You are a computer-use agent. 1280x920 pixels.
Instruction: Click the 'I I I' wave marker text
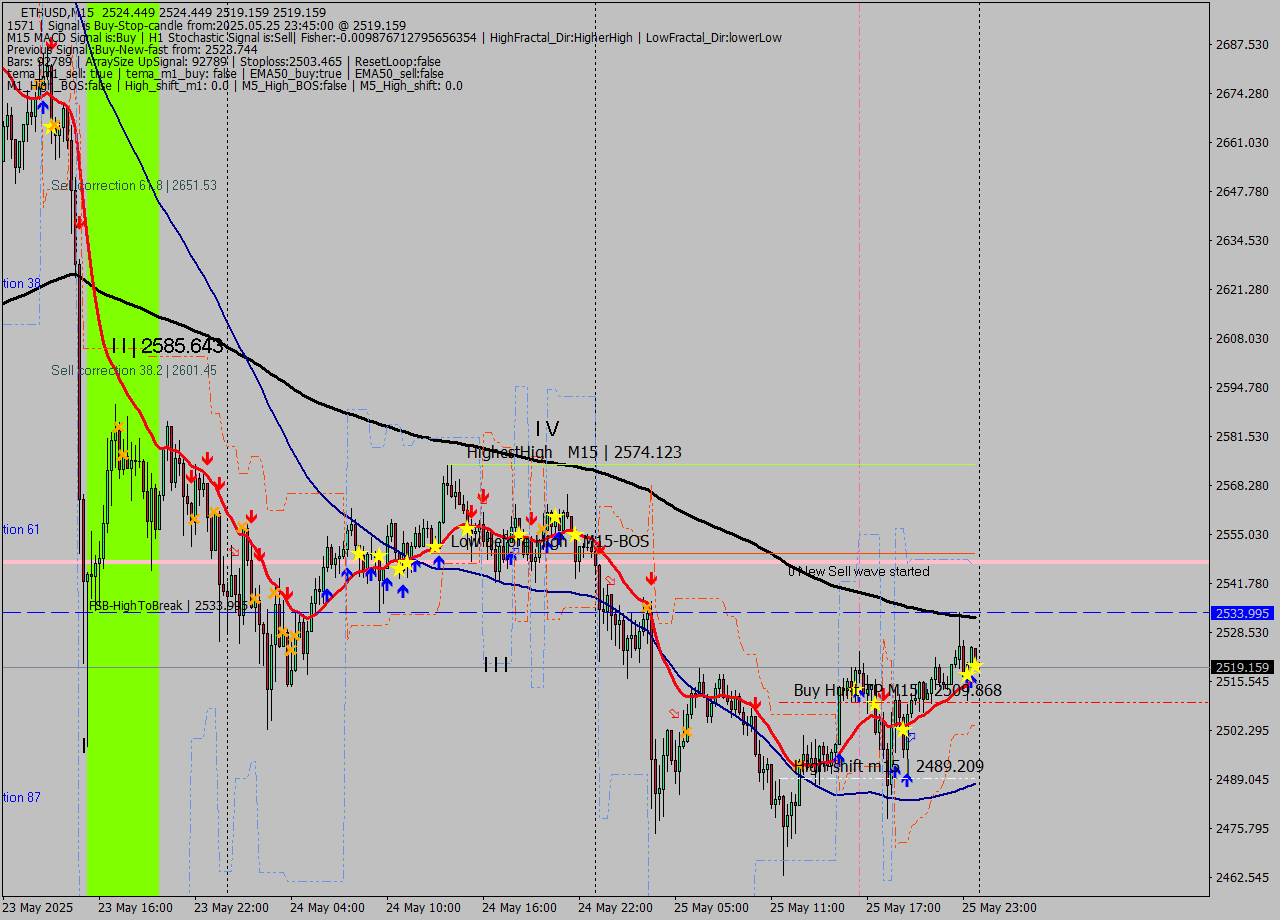click(496, 665)
